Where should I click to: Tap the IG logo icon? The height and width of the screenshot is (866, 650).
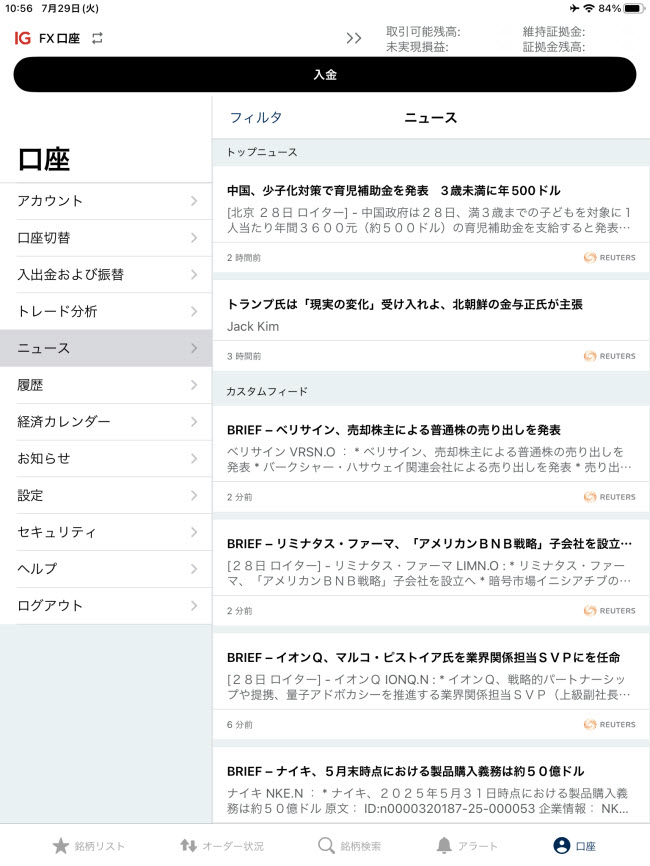23,38
